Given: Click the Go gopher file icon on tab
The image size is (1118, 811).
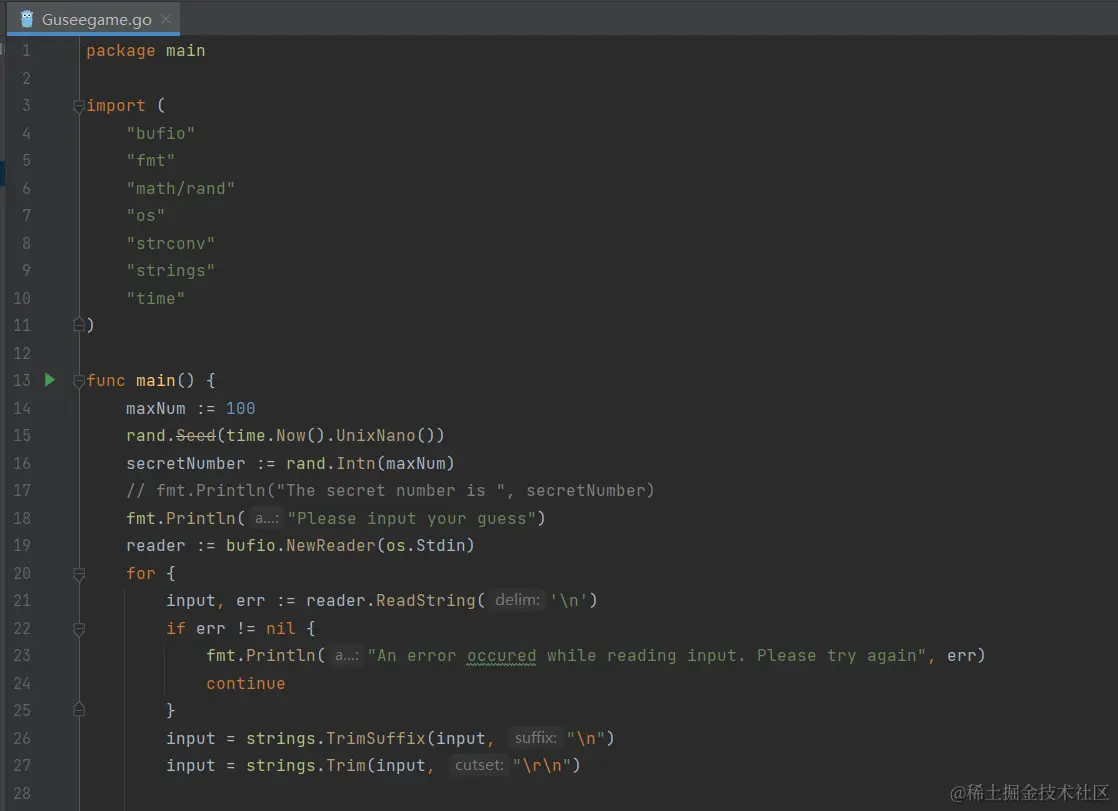Looking at the screenshot, I should pyautogui.click(x=27, y=19).
